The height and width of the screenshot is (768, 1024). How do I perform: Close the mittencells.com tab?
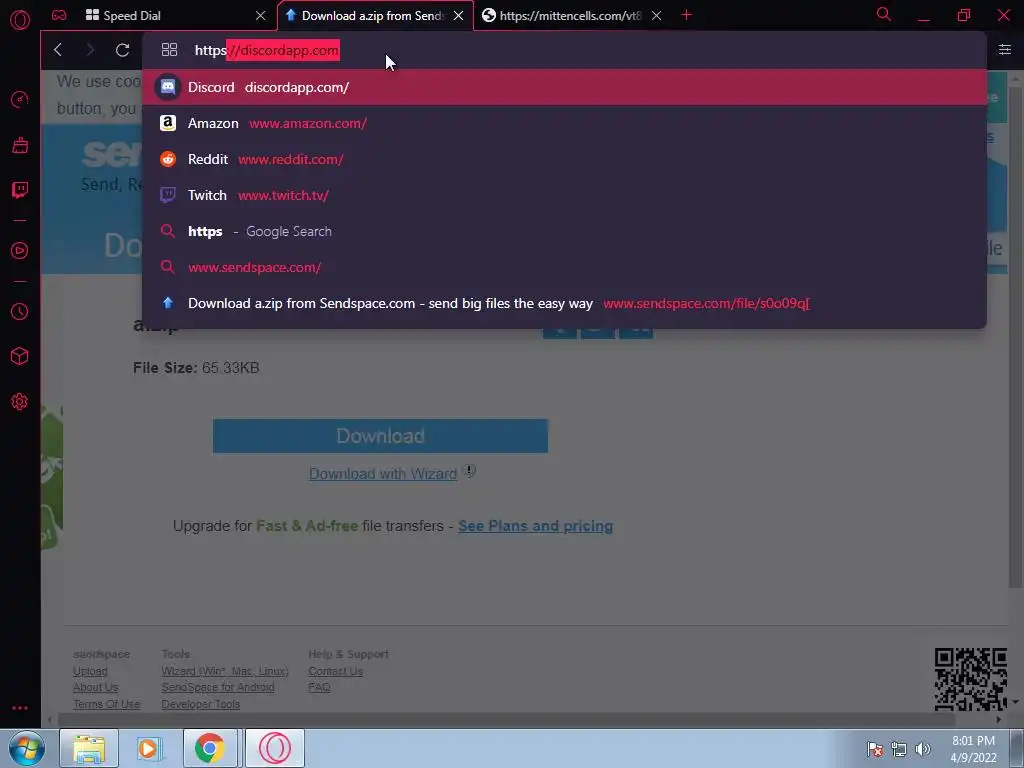(x=656, y=15)
